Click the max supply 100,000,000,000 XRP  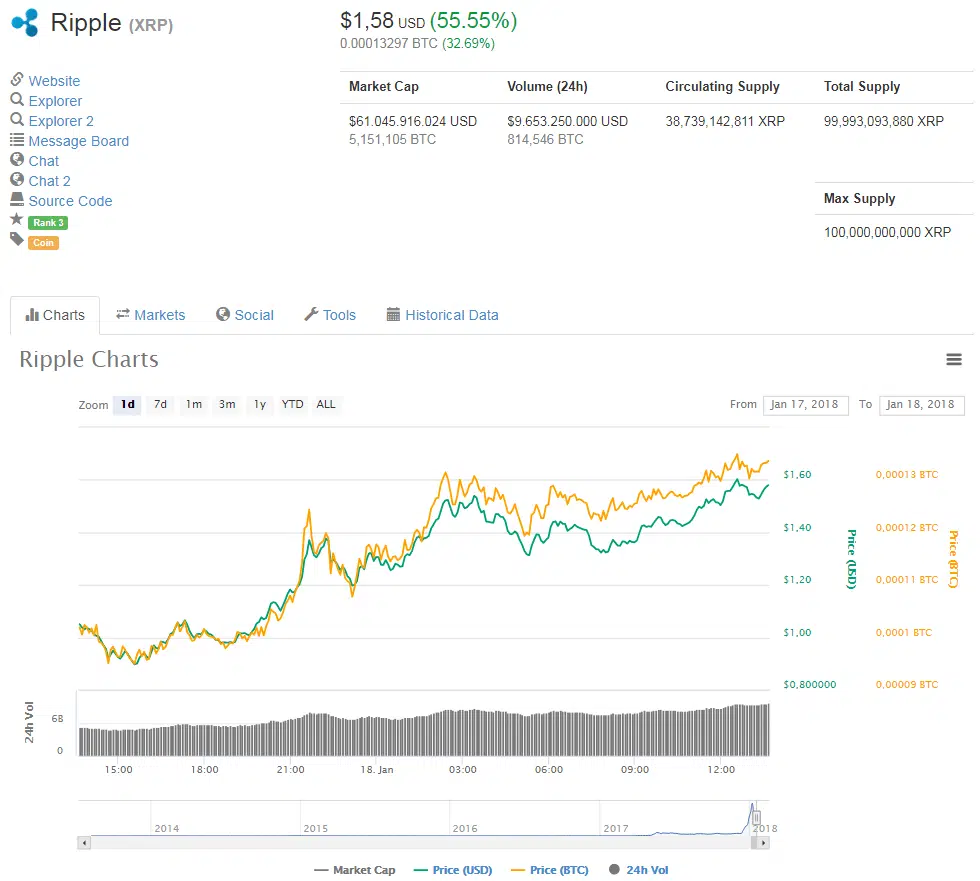click(888, 232)
